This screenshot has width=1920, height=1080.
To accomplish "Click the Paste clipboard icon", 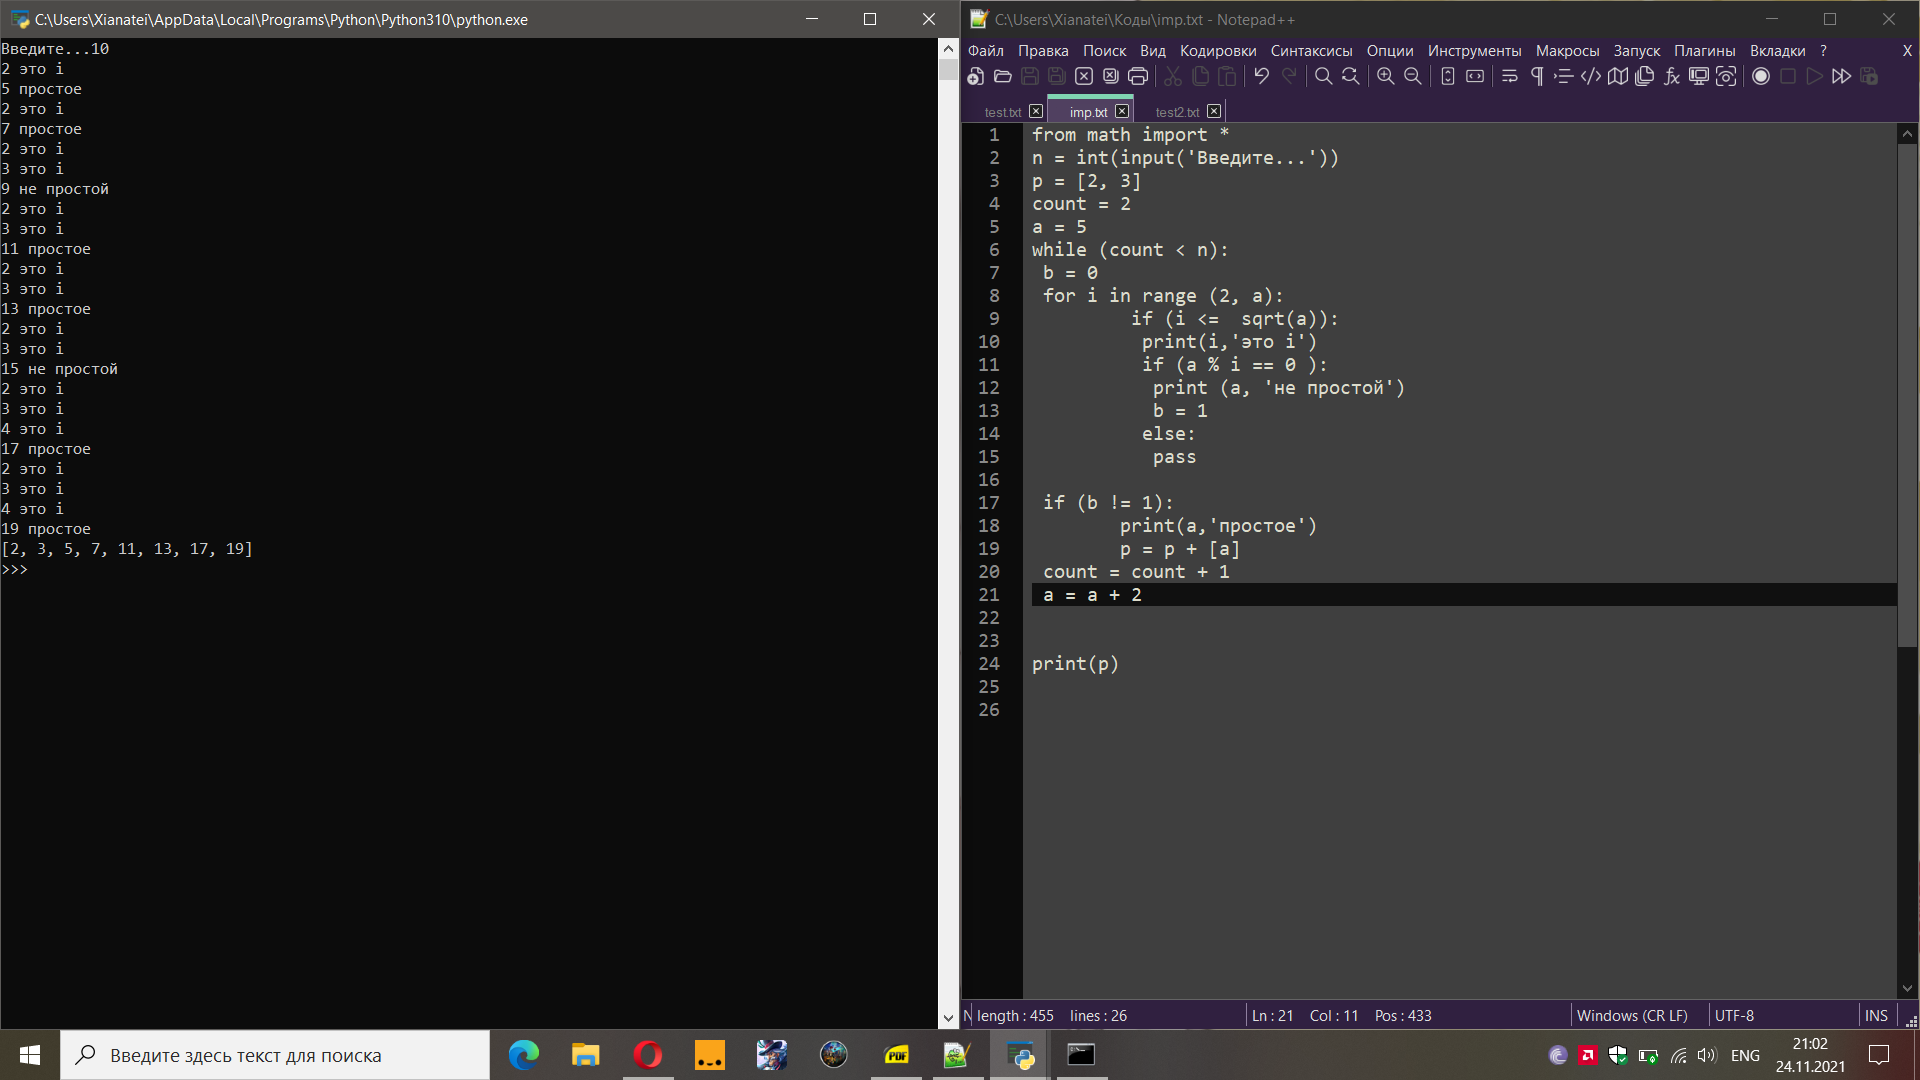I will point(1227,77).
